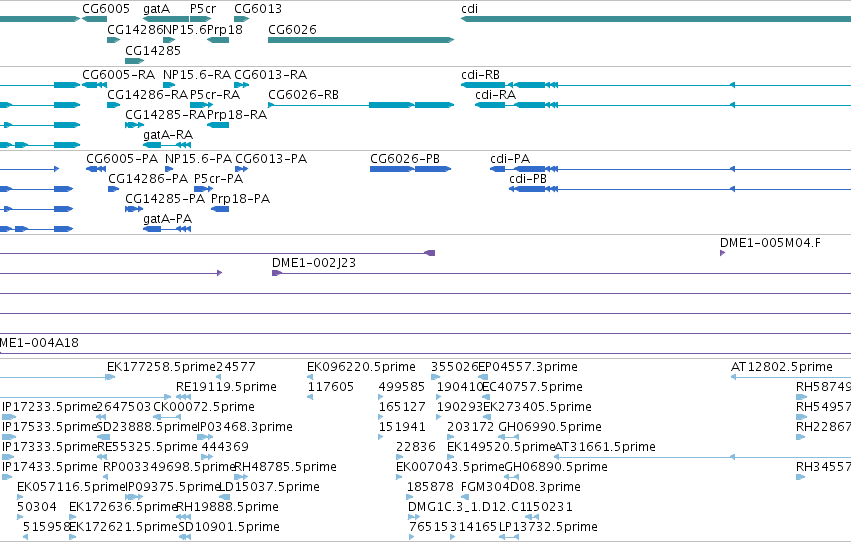
Task: Click the AT12802.5prime EST label
Action: point(782,367)
